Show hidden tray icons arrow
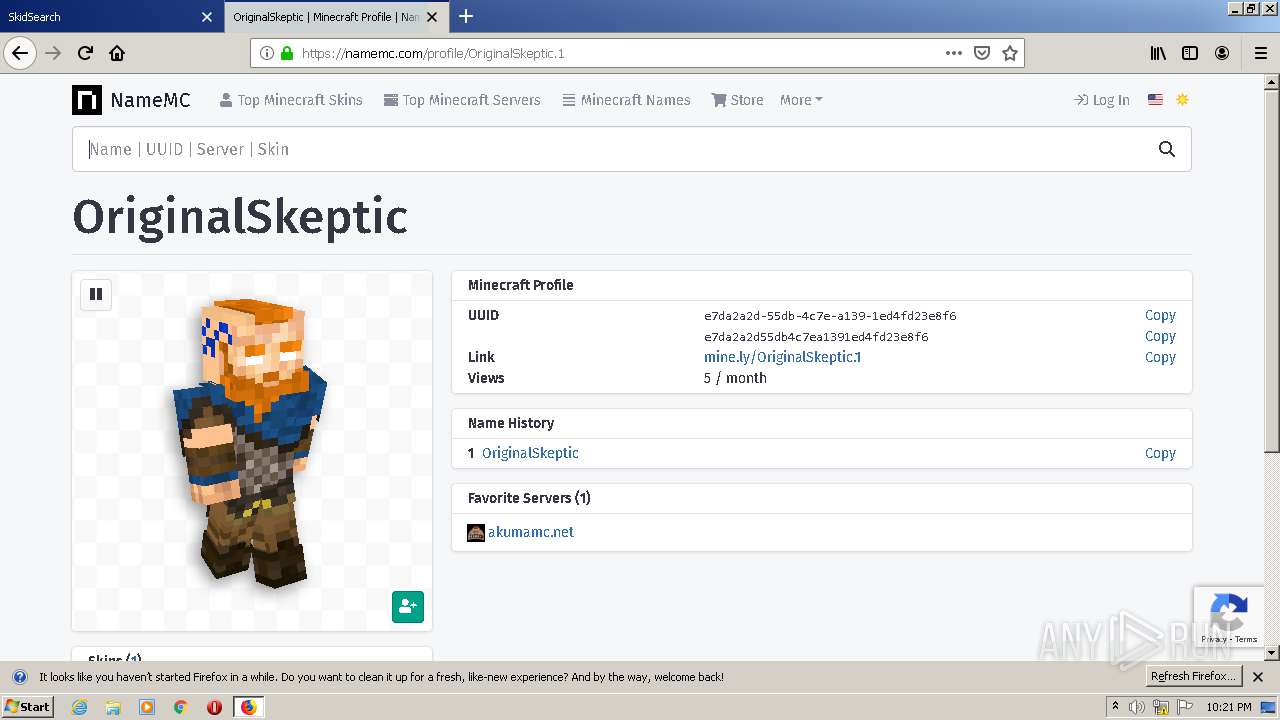The width and height of the screenshot is (1280, 720). coord(1115,707)
